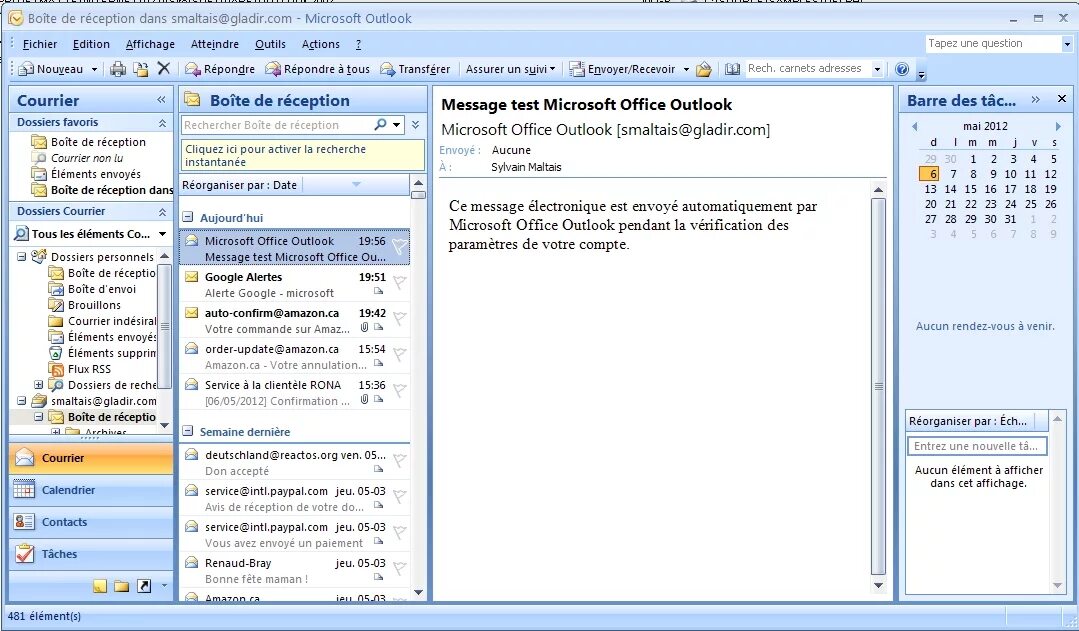Viewport: 1079px width, 631px height.
Task: Collapse the Dossiers favoris section
Action: (162, 123)
